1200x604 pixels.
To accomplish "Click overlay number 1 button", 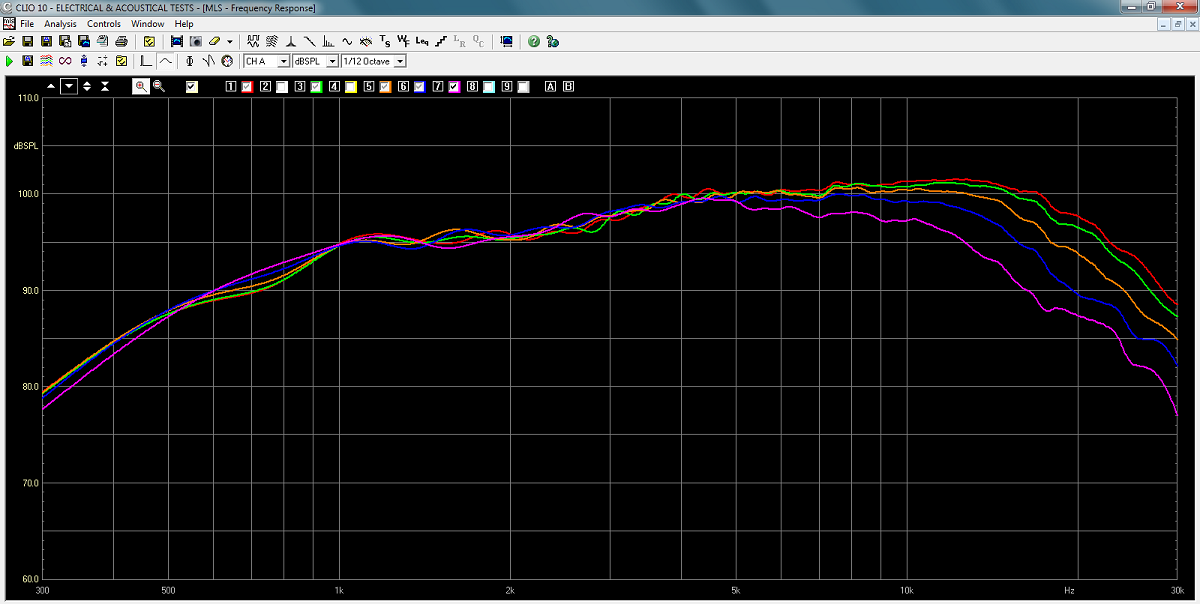I will pos(231,86).
